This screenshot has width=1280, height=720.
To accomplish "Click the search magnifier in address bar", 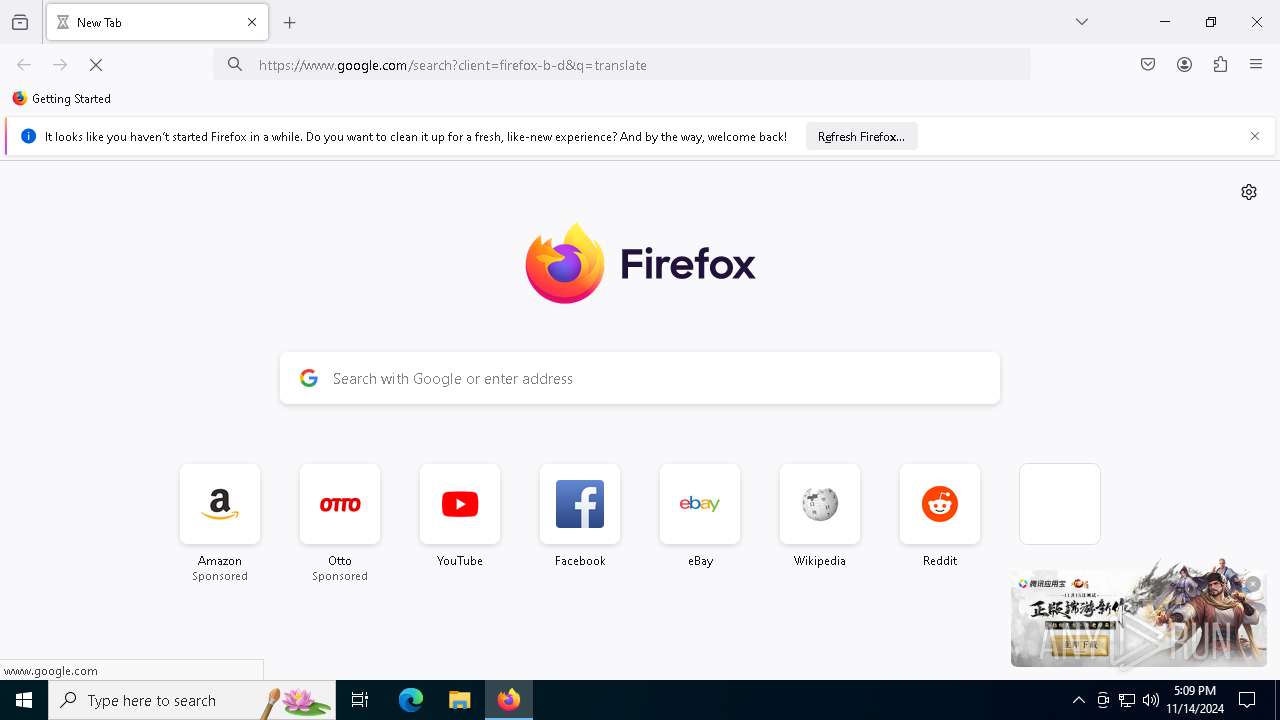I will pos(235,65).
